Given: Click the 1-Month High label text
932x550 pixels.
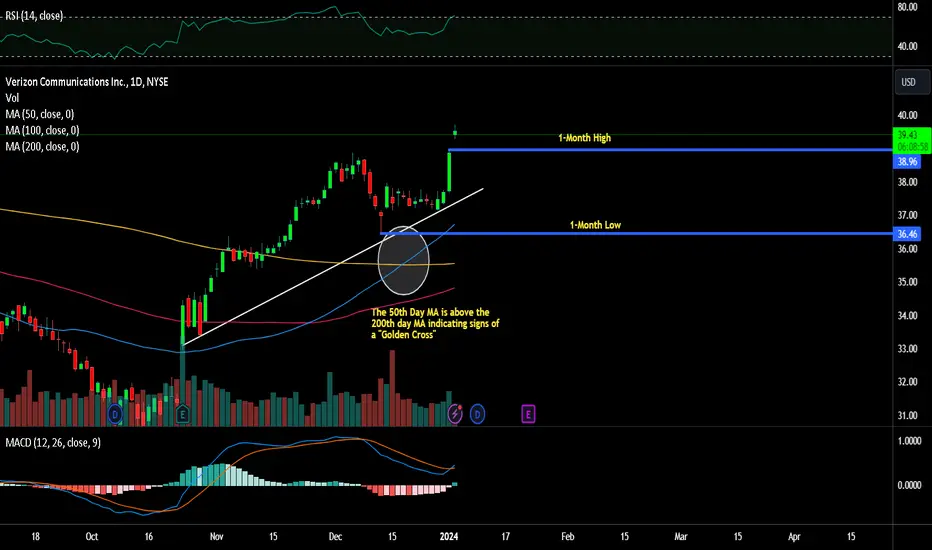Looking at the screenshot, I should pyautogui.click(x=584, y=138).
